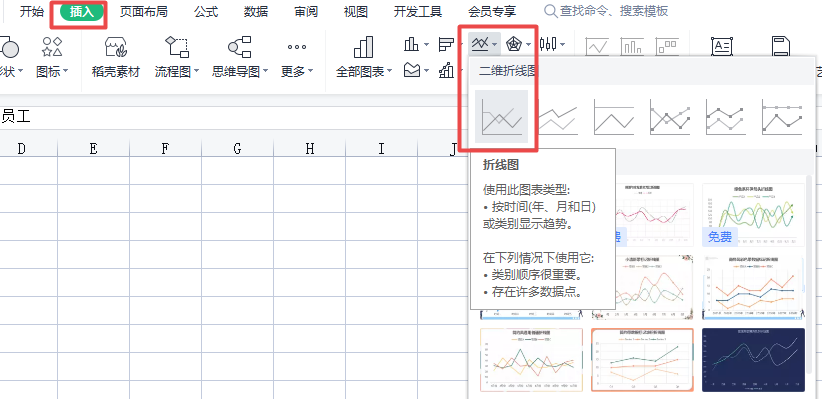Screen dimensions: 822x399
Task: Select the orange and blue line chart template
Action: tap(753, 287)
